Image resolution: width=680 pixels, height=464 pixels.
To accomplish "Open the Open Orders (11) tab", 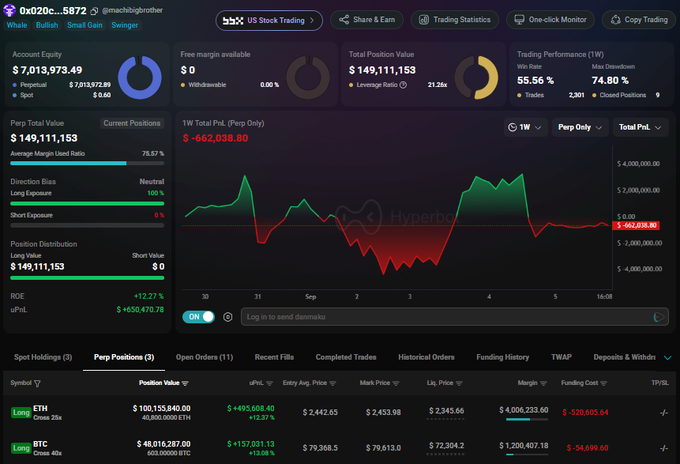I will 204,357.
